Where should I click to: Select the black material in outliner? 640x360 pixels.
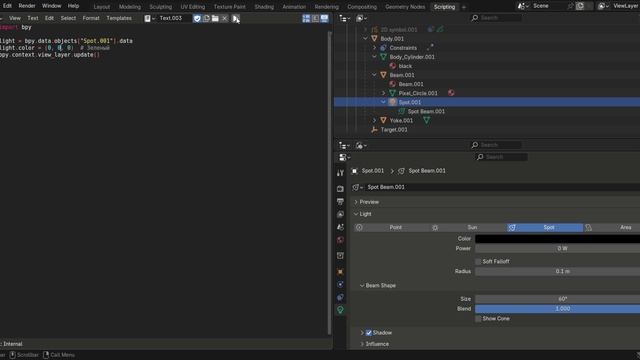tap(405, 66)
